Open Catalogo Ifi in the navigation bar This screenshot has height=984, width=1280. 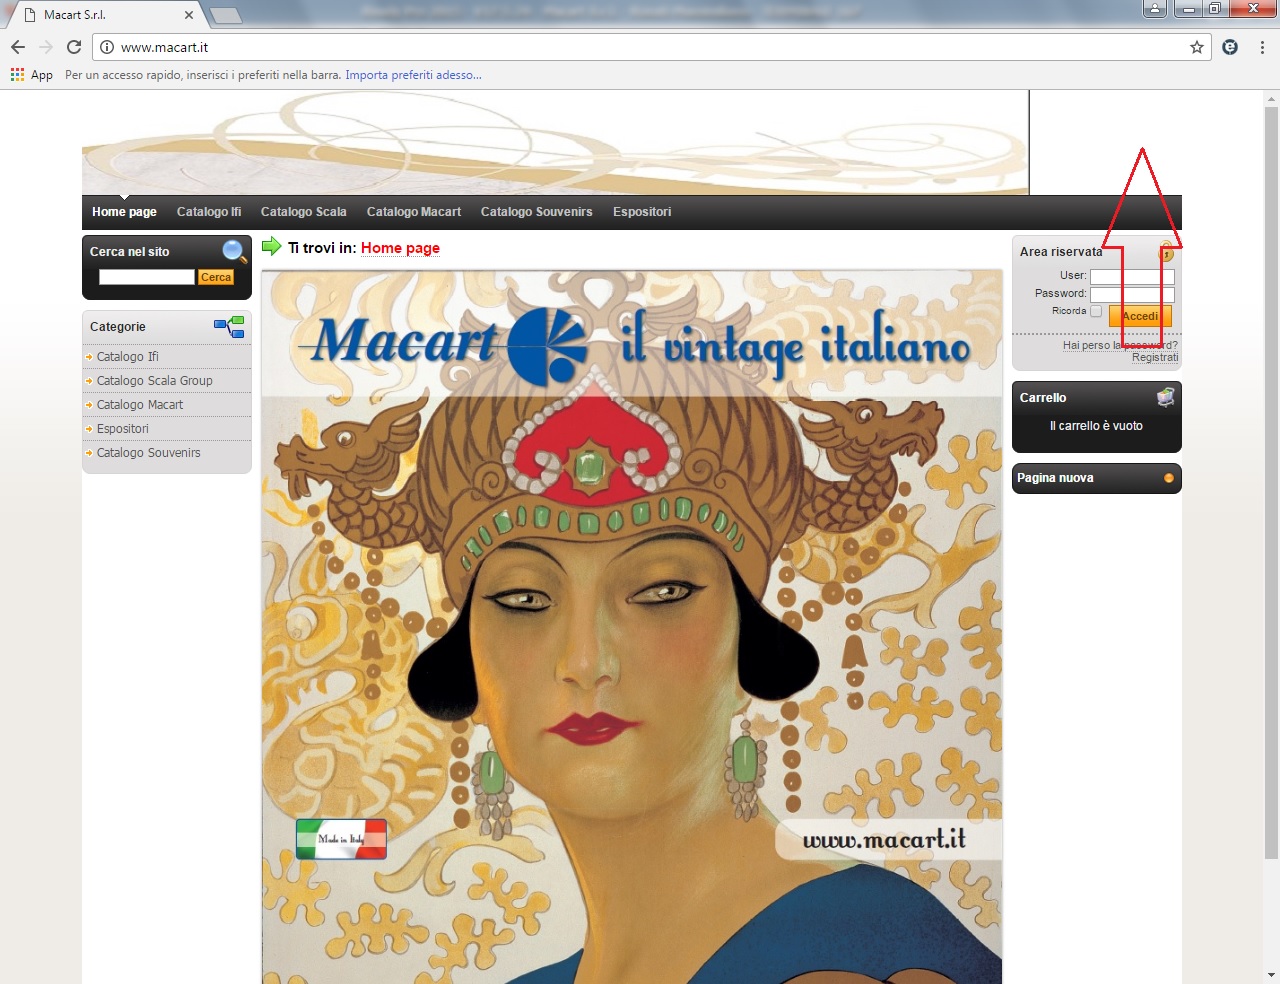pyautogui.click(x=209, y=212)
